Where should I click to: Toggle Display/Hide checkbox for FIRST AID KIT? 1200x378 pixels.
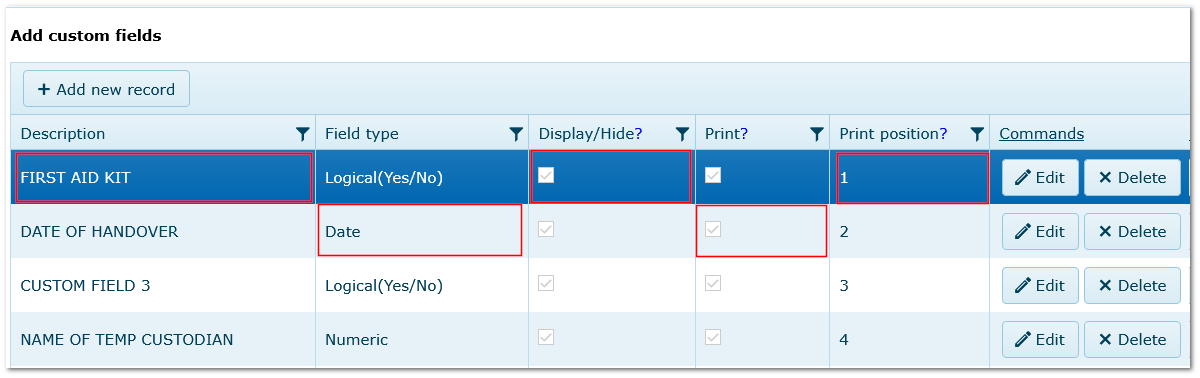(546, 175)
